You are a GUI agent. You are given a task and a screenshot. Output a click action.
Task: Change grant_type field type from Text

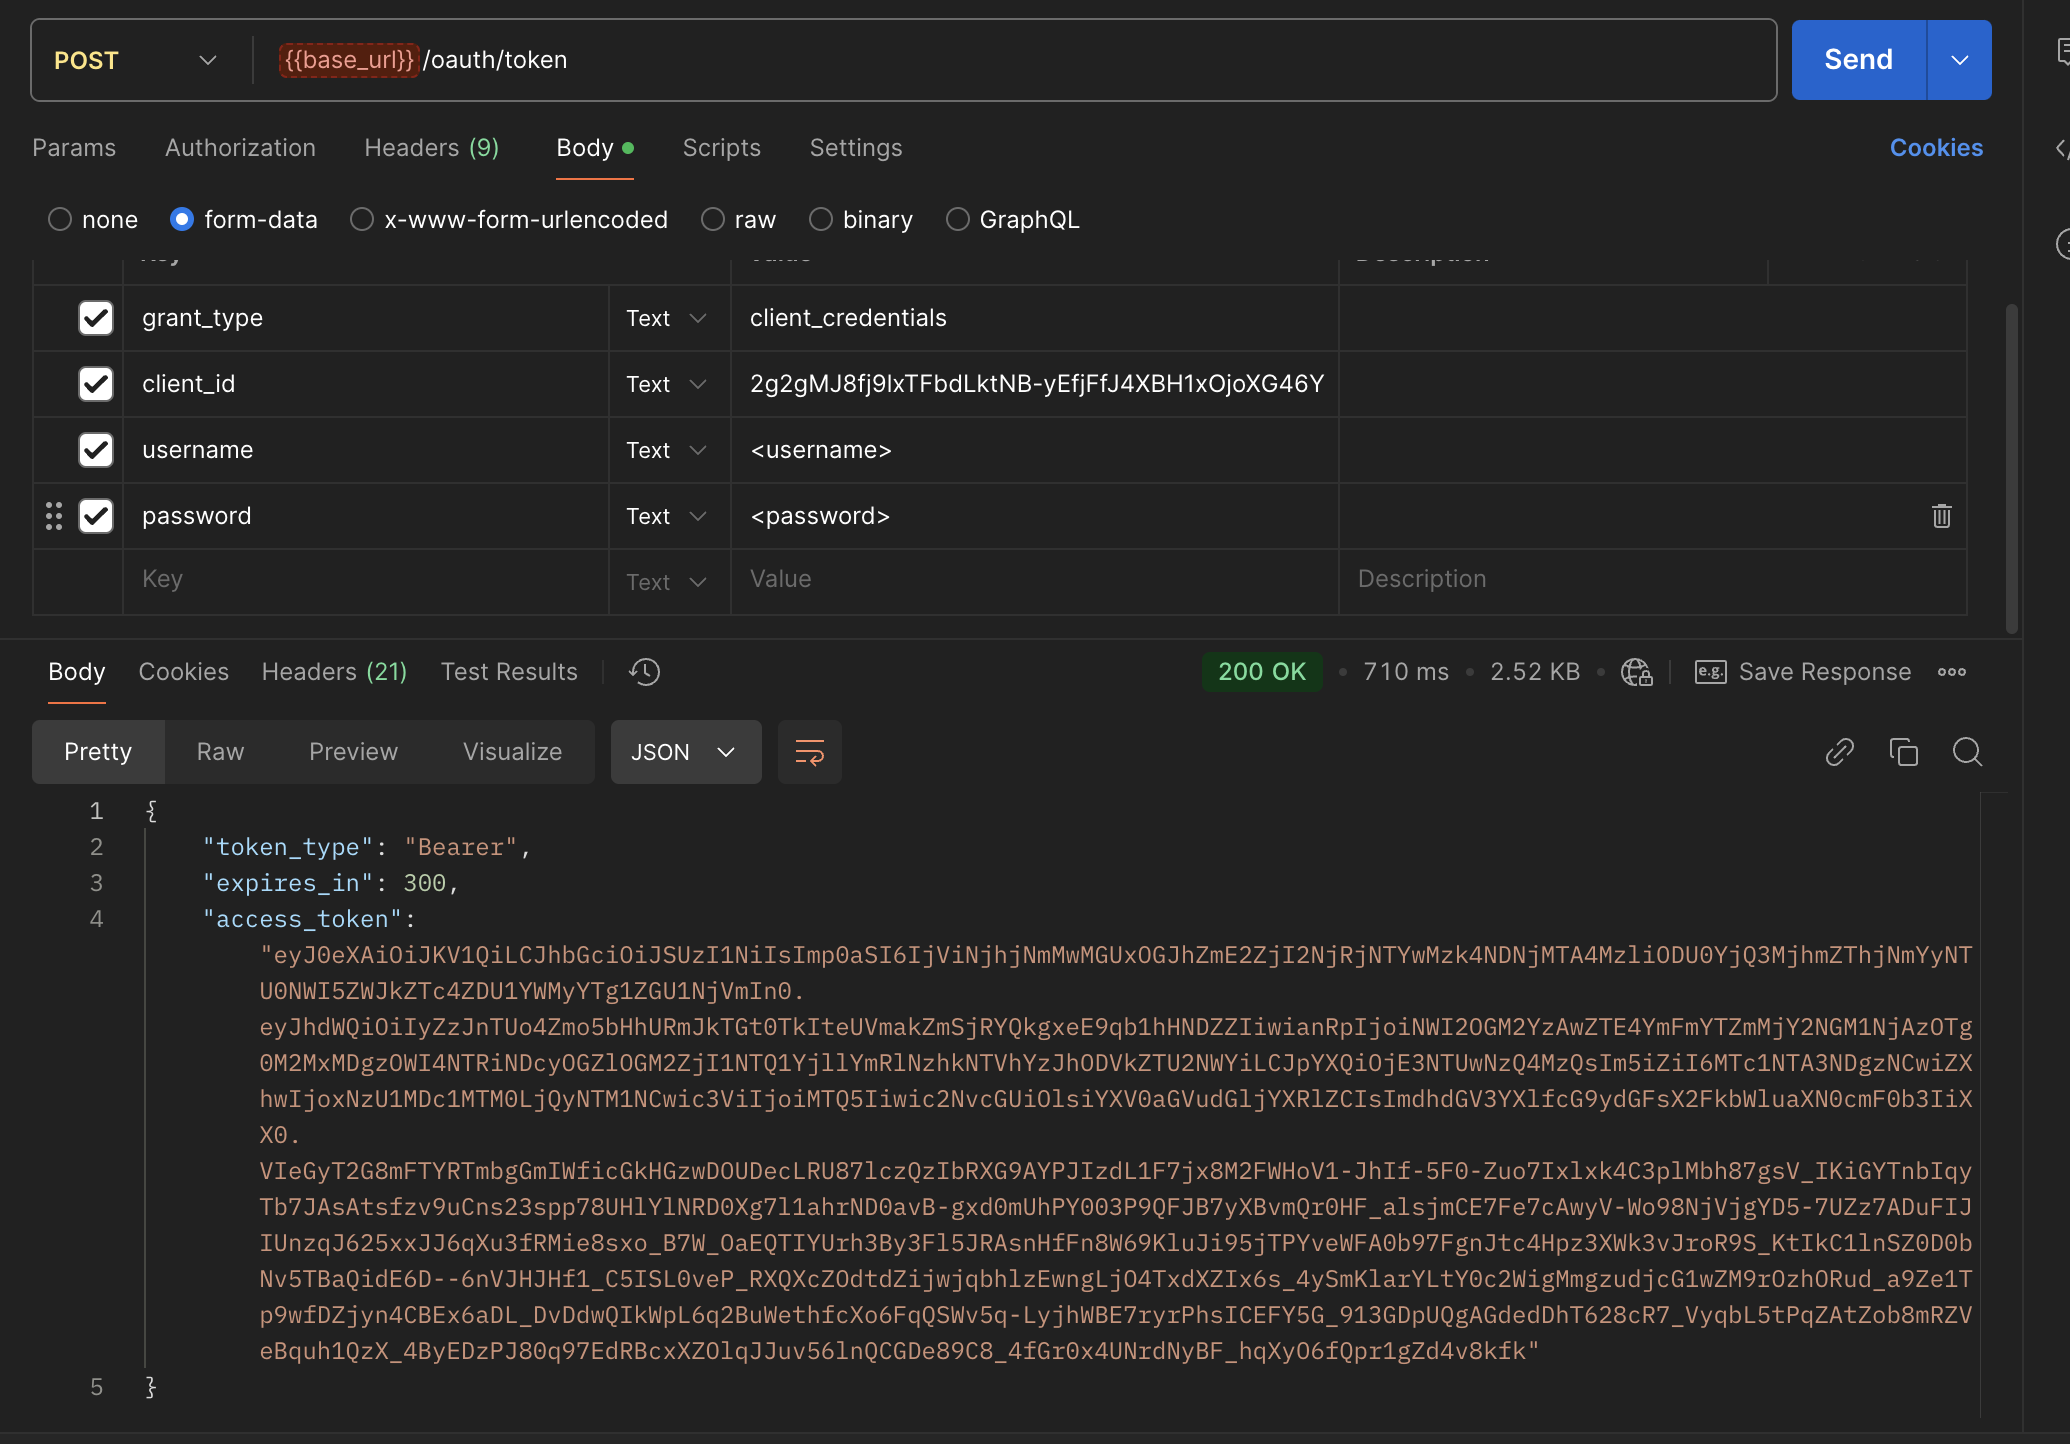click(x=667, y=318)
